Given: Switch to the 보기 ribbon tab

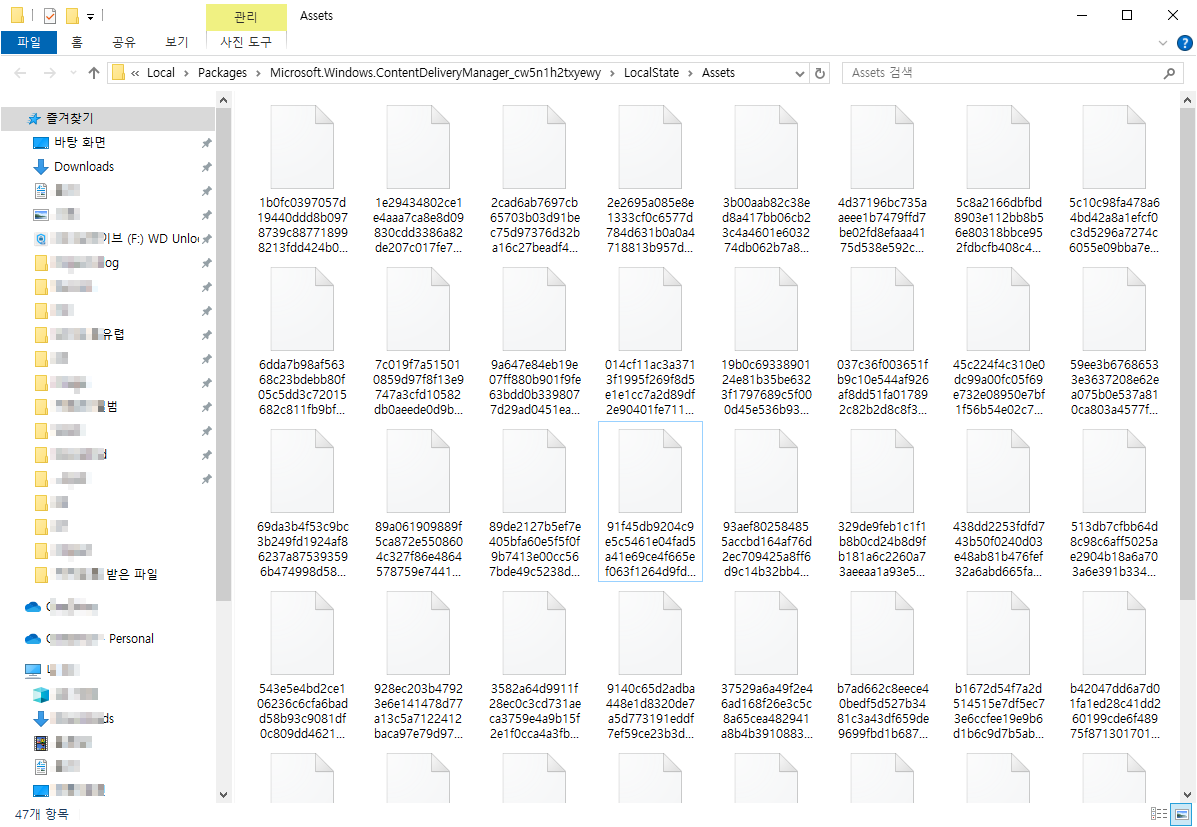Looking at the screenshot, I should [x=176, y=42].
